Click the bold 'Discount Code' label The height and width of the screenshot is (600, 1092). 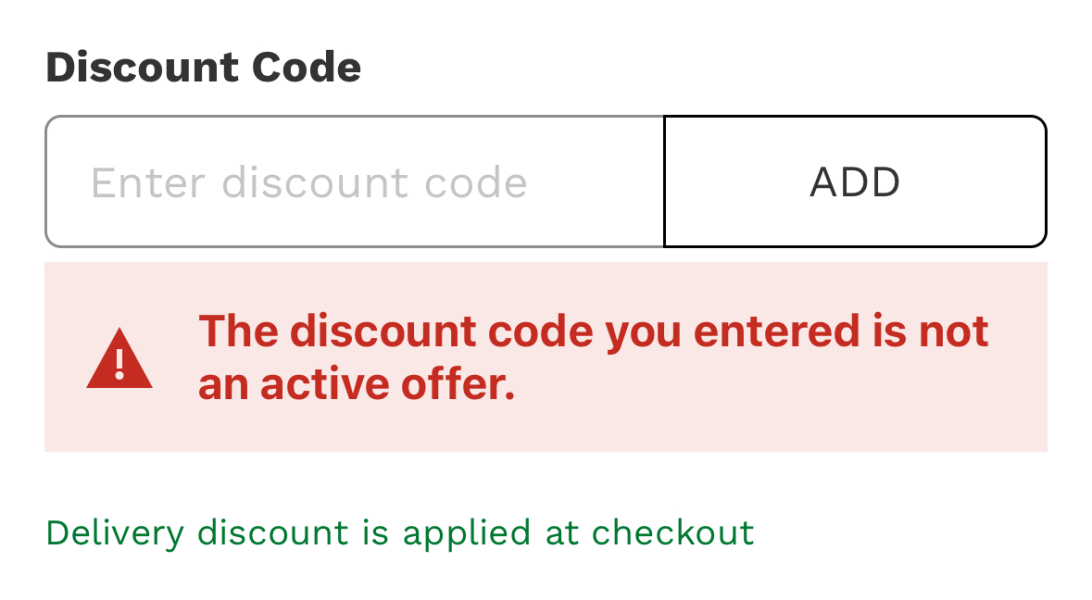point(203,67)
